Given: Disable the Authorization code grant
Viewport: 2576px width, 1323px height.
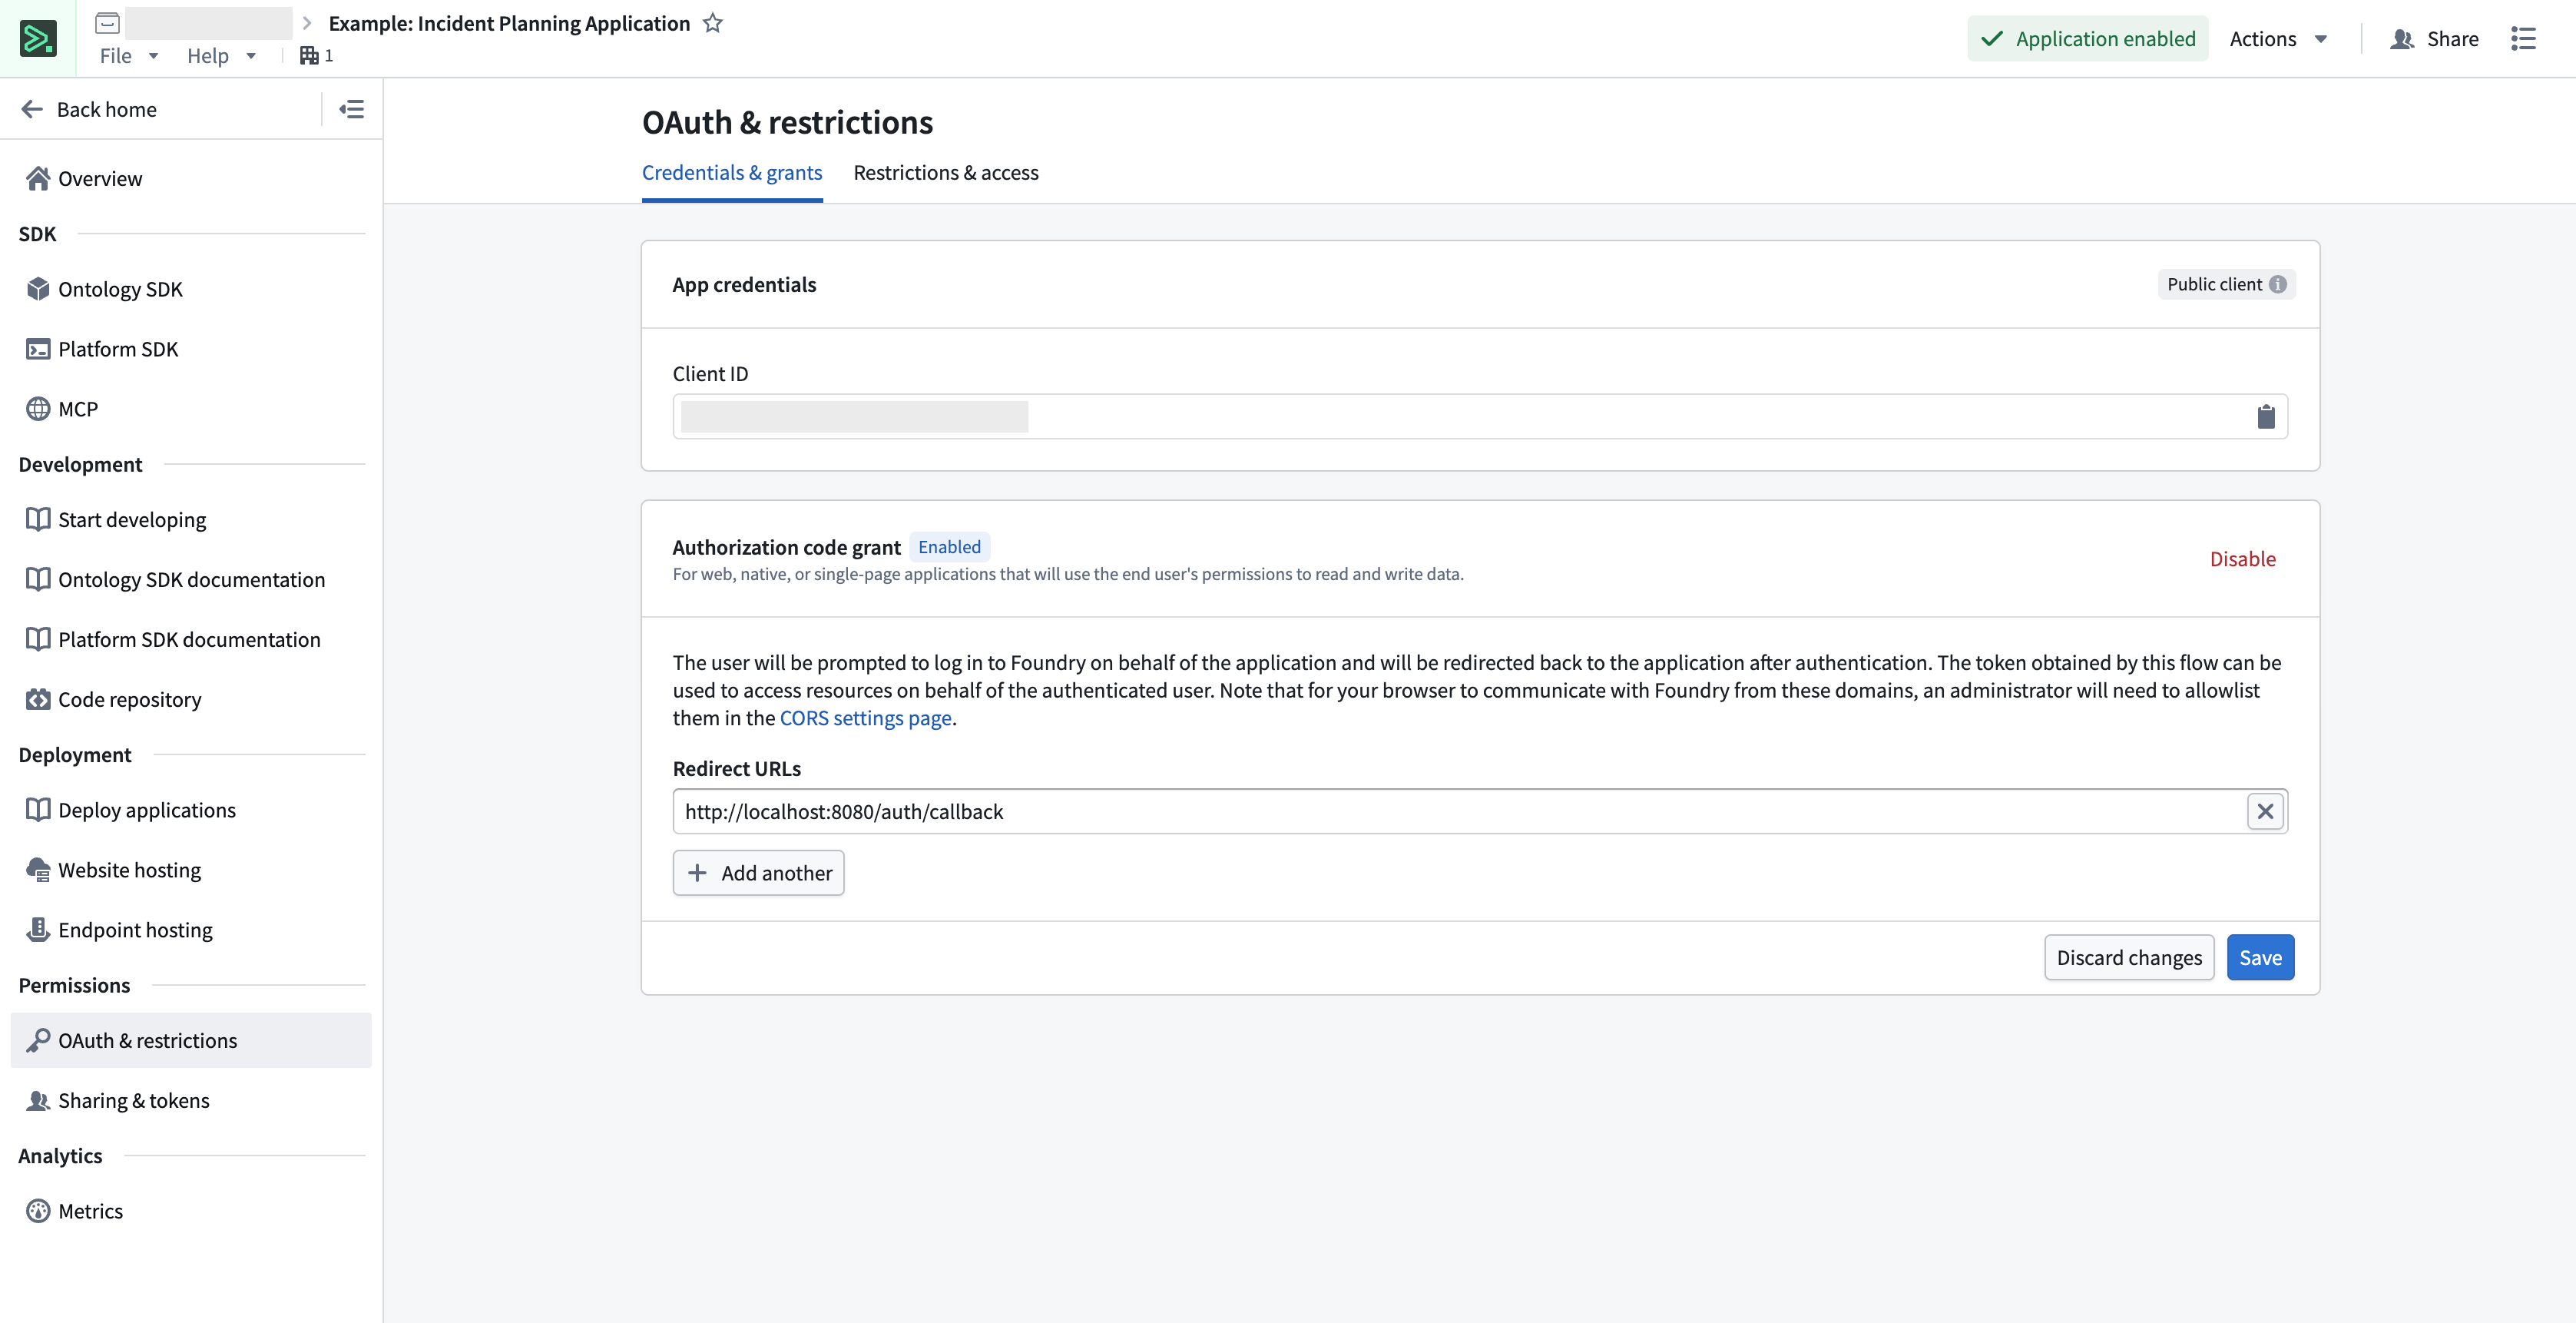Looking at the screenshot, I should (2242, 559).
